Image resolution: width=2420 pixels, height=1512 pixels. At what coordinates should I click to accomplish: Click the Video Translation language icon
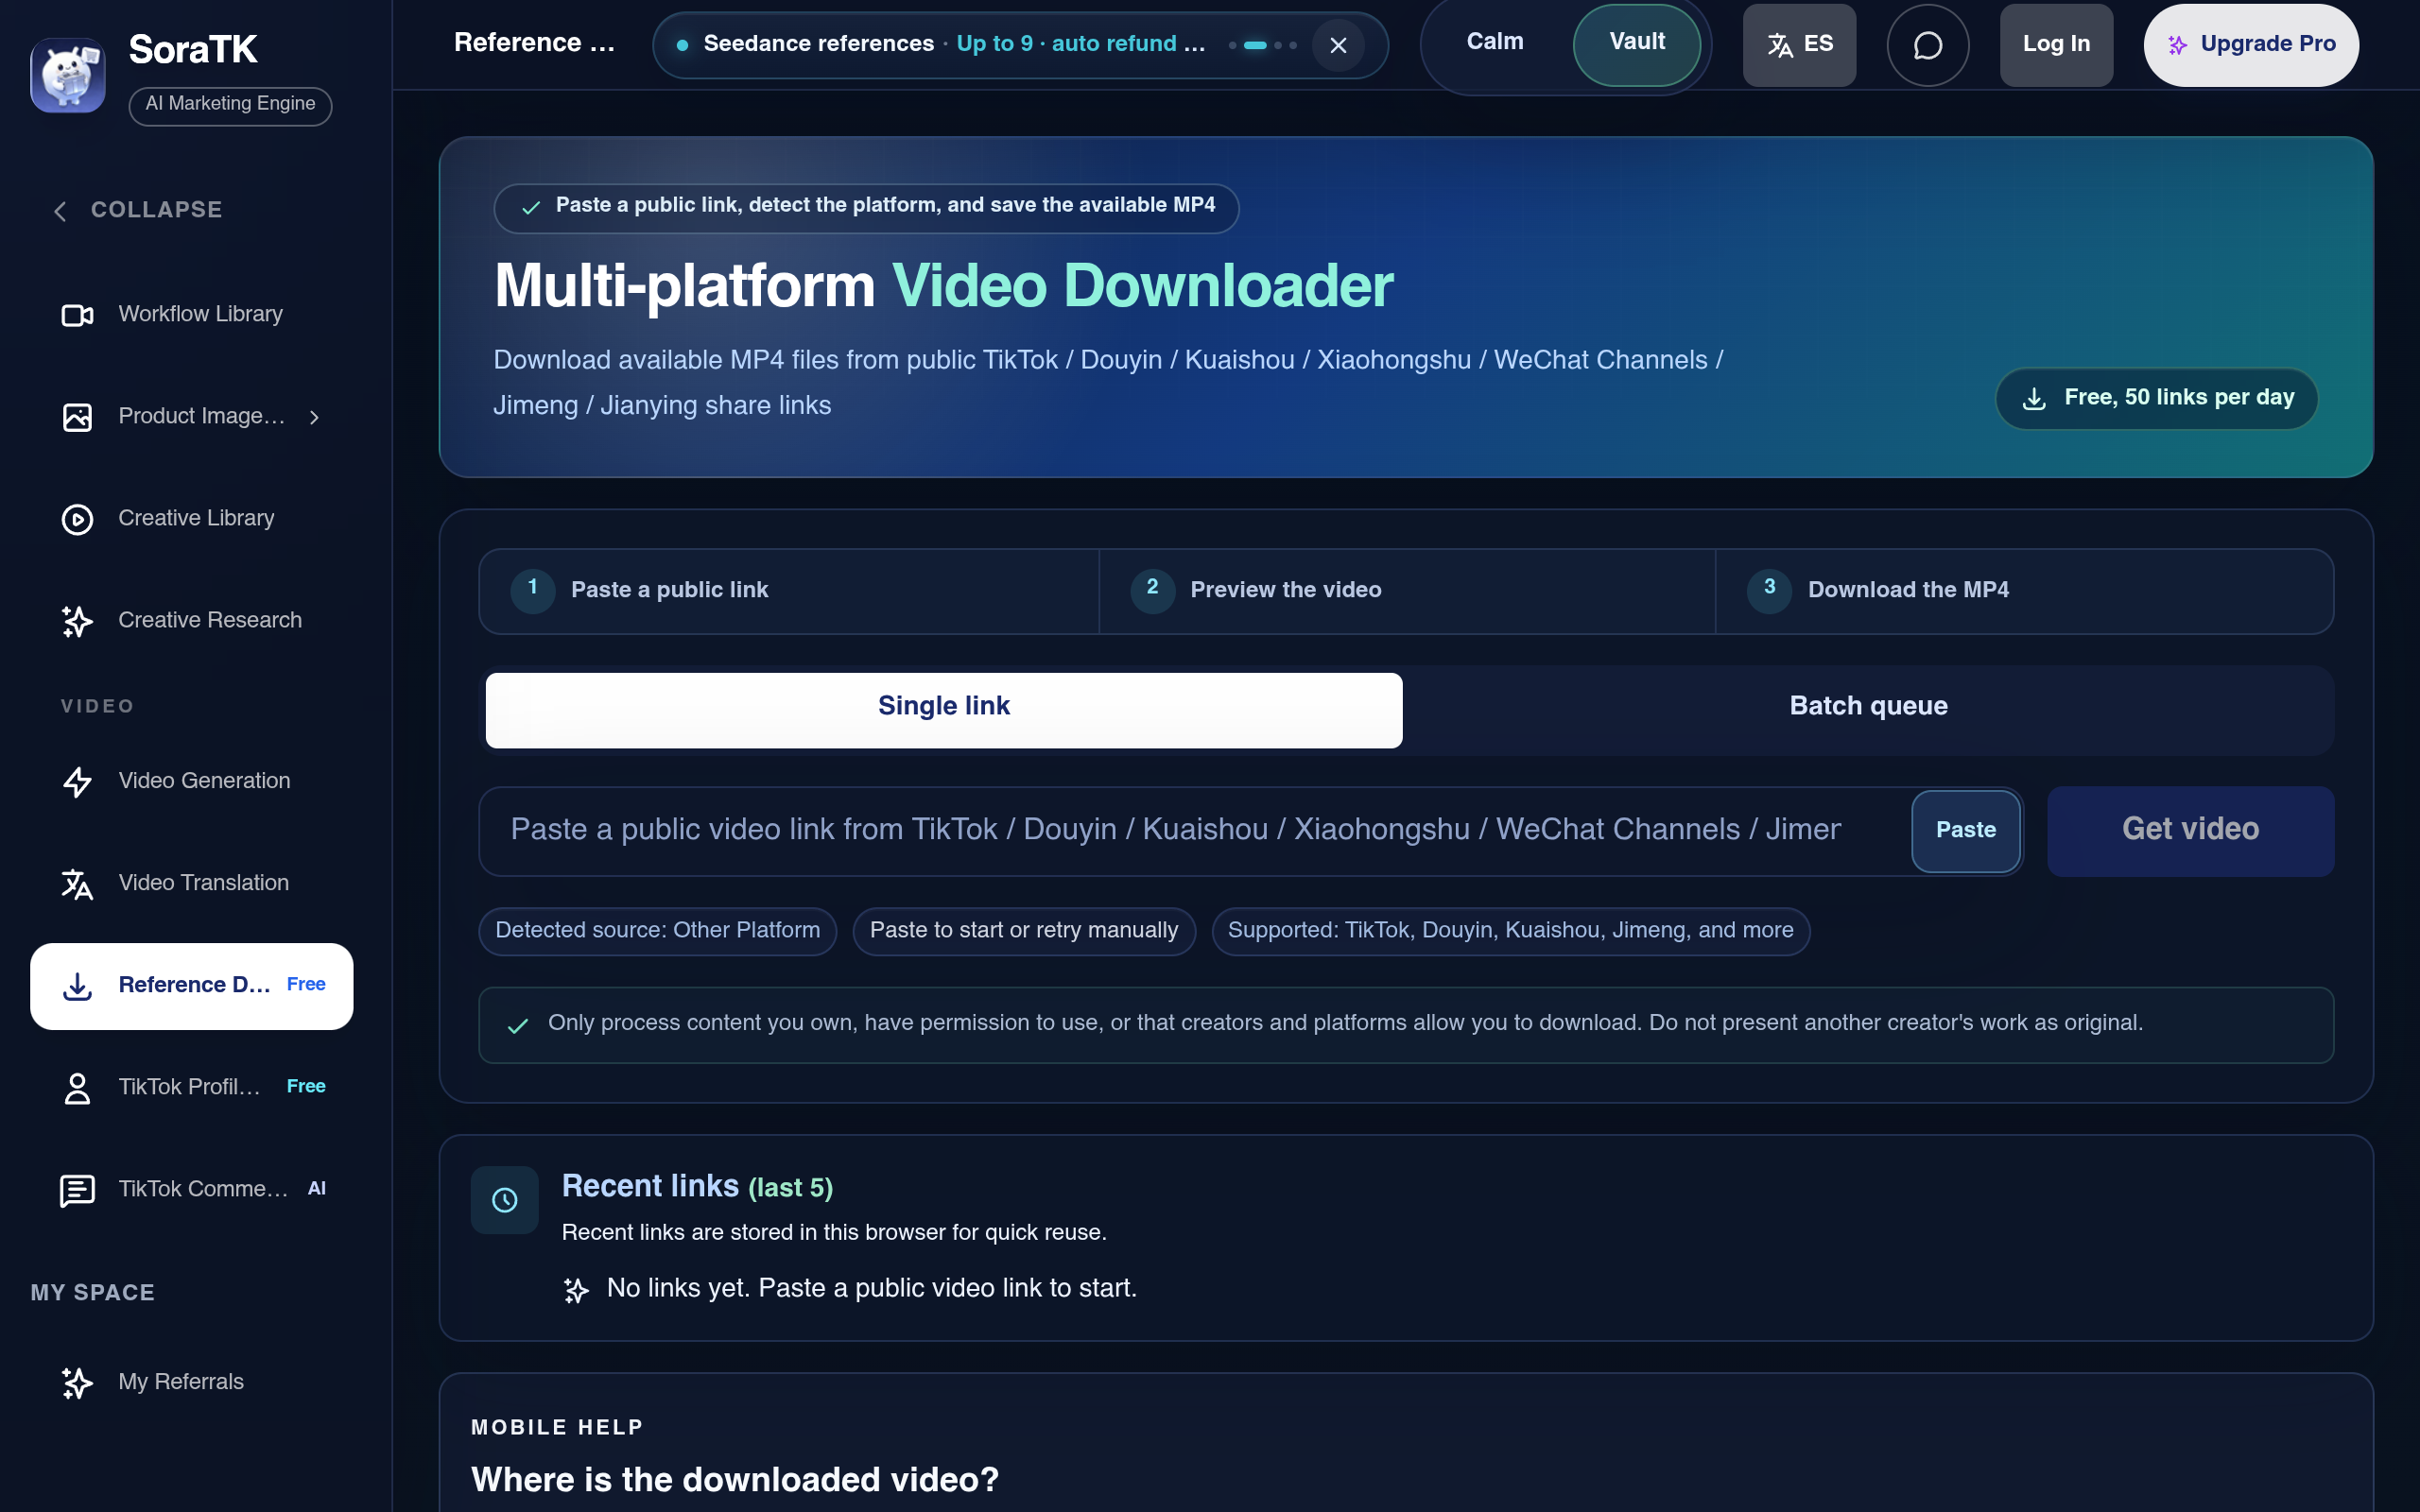pos(77,884)
